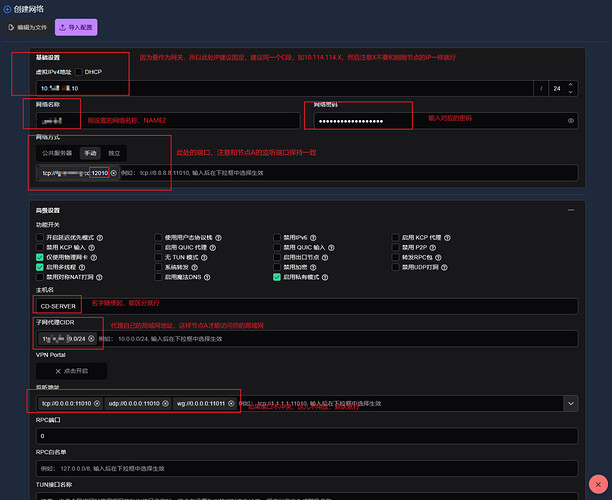Check 启用魔法DNS checkbox
Viewport: 612px width, 500px height.
158,277
